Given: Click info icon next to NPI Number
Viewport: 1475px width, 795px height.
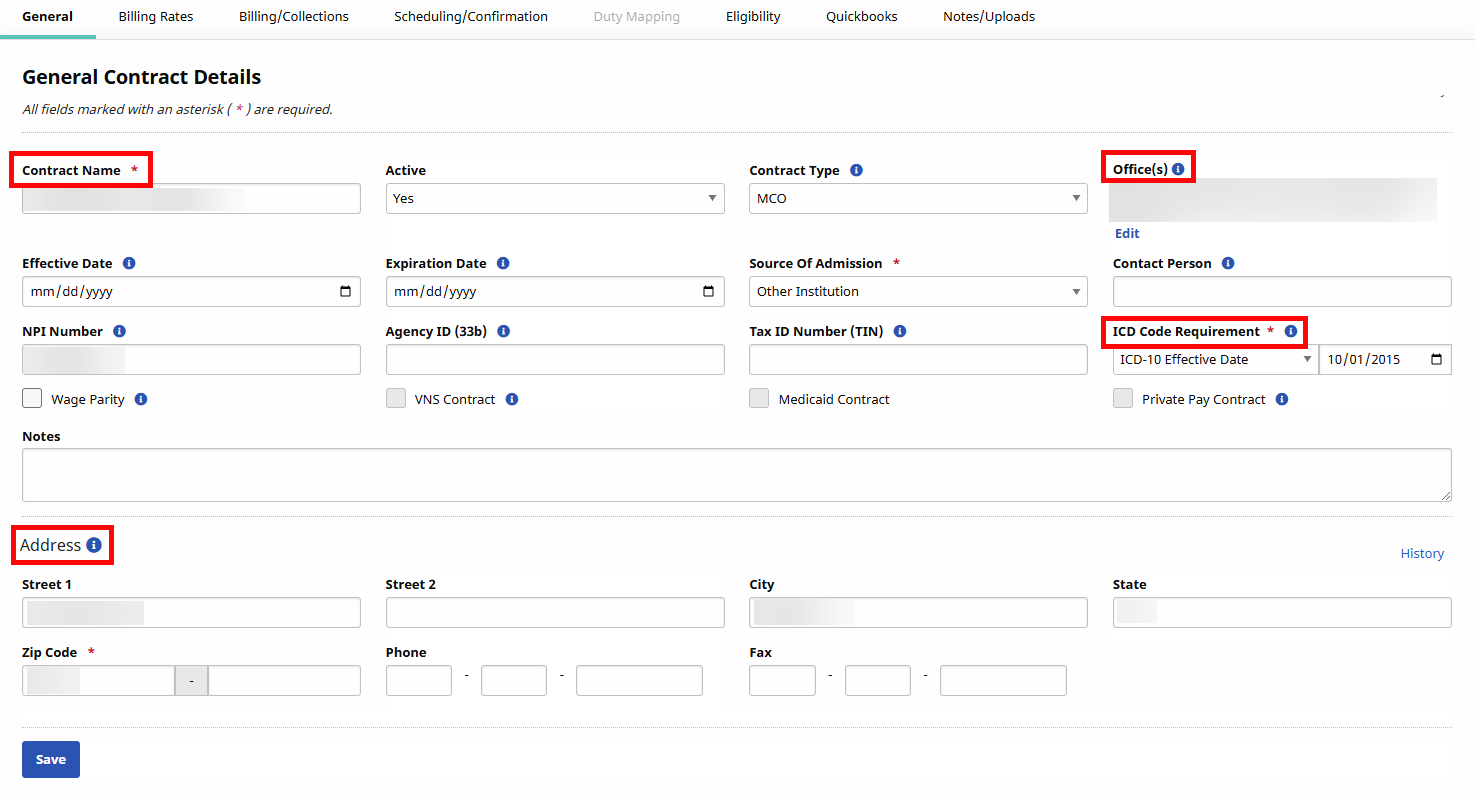Looking at the screenshot, I should pyautogui.click(x=120, y=331).
